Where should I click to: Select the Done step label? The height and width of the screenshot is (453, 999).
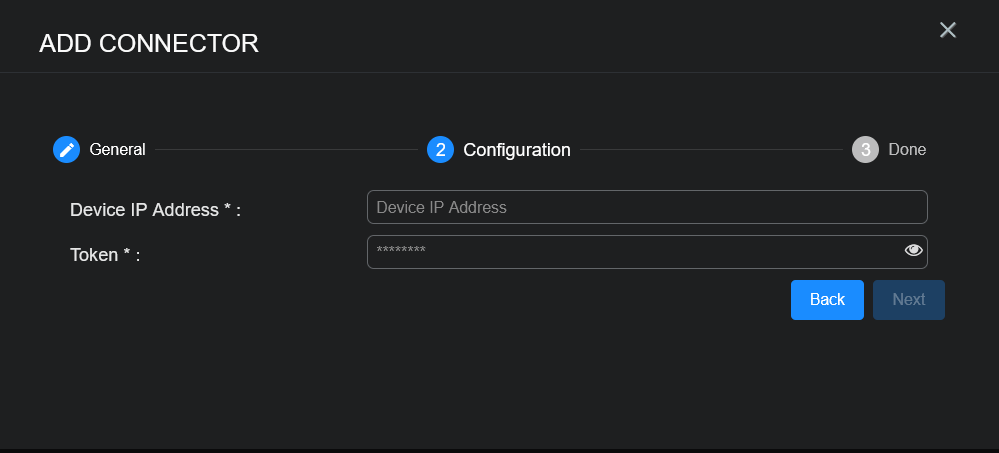tap(907, 149)
